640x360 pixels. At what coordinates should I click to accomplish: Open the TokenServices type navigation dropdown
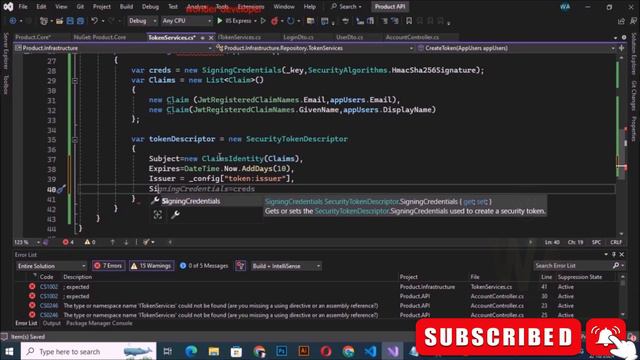[x=315, y=48]
